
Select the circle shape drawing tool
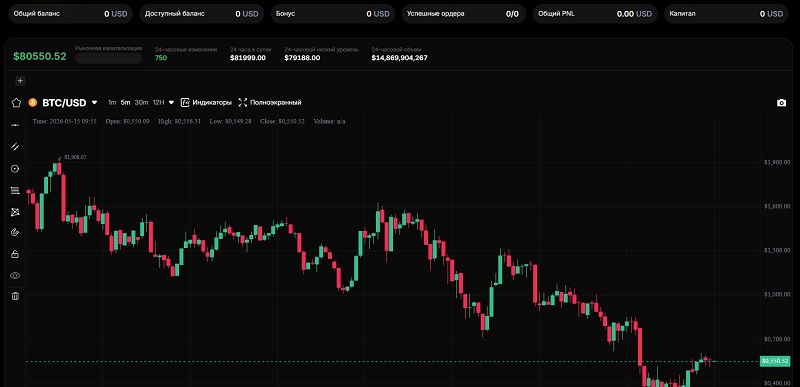[x=15, y=169]
